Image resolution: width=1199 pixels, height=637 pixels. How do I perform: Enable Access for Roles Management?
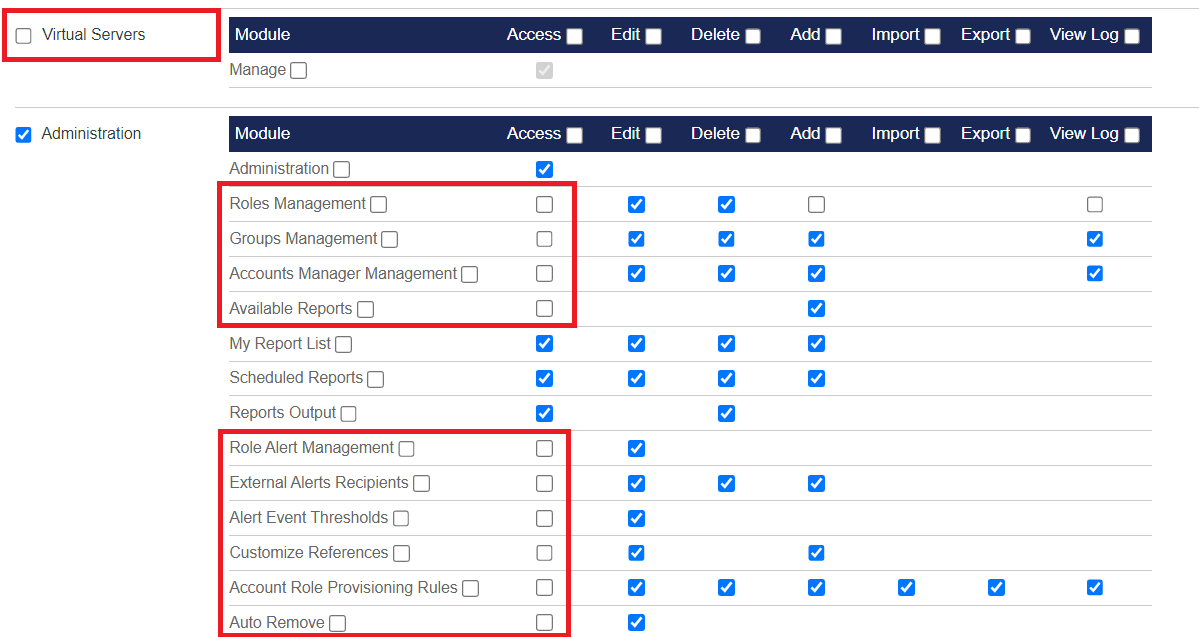click(544, 204)
